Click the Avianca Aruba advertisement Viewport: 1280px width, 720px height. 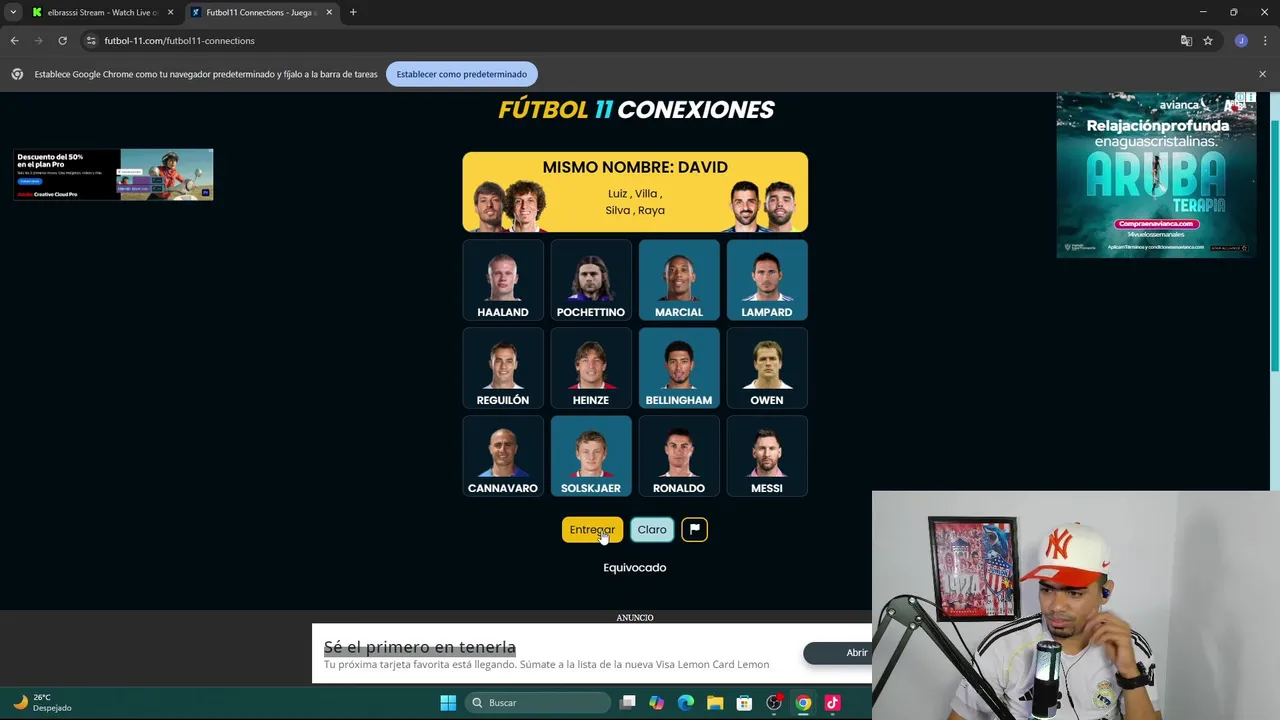1156,175
